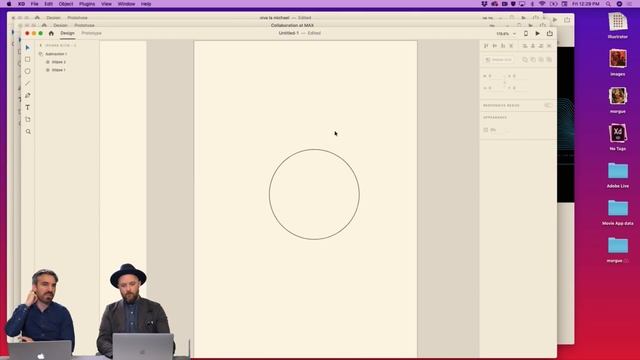The width and height of the screenshot is (640, 360).
Task: Open the No Tags XD file
Action: [618, 137]
